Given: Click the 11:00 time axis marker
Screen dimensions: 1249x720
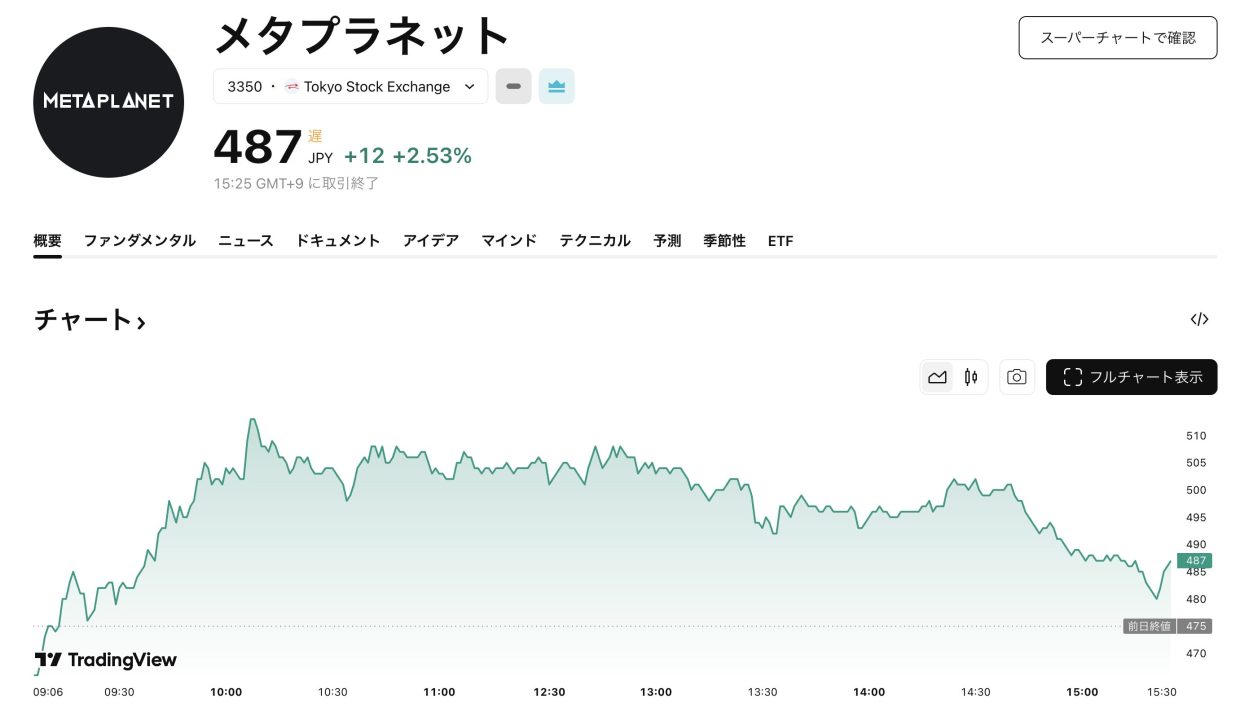Looking at the screenshot, I should click(x=439, y=692).
